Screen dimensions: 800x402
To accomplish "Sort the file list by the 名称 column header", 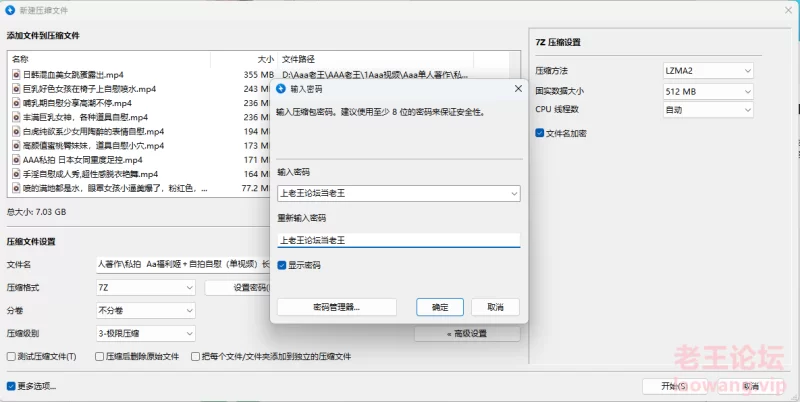I will (110, 59).
